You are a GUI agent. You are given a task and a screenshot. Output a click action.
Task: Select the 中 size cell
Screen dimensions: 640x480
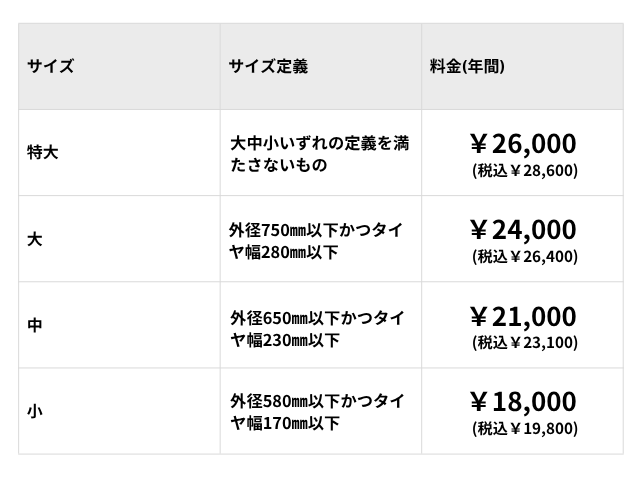pyautogui.click(x=35, y=326)
